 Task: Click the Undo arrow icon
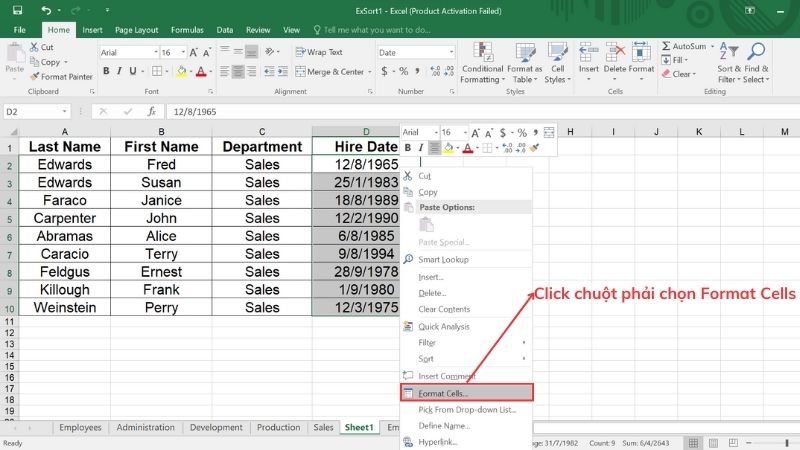[x=46, y=10]
